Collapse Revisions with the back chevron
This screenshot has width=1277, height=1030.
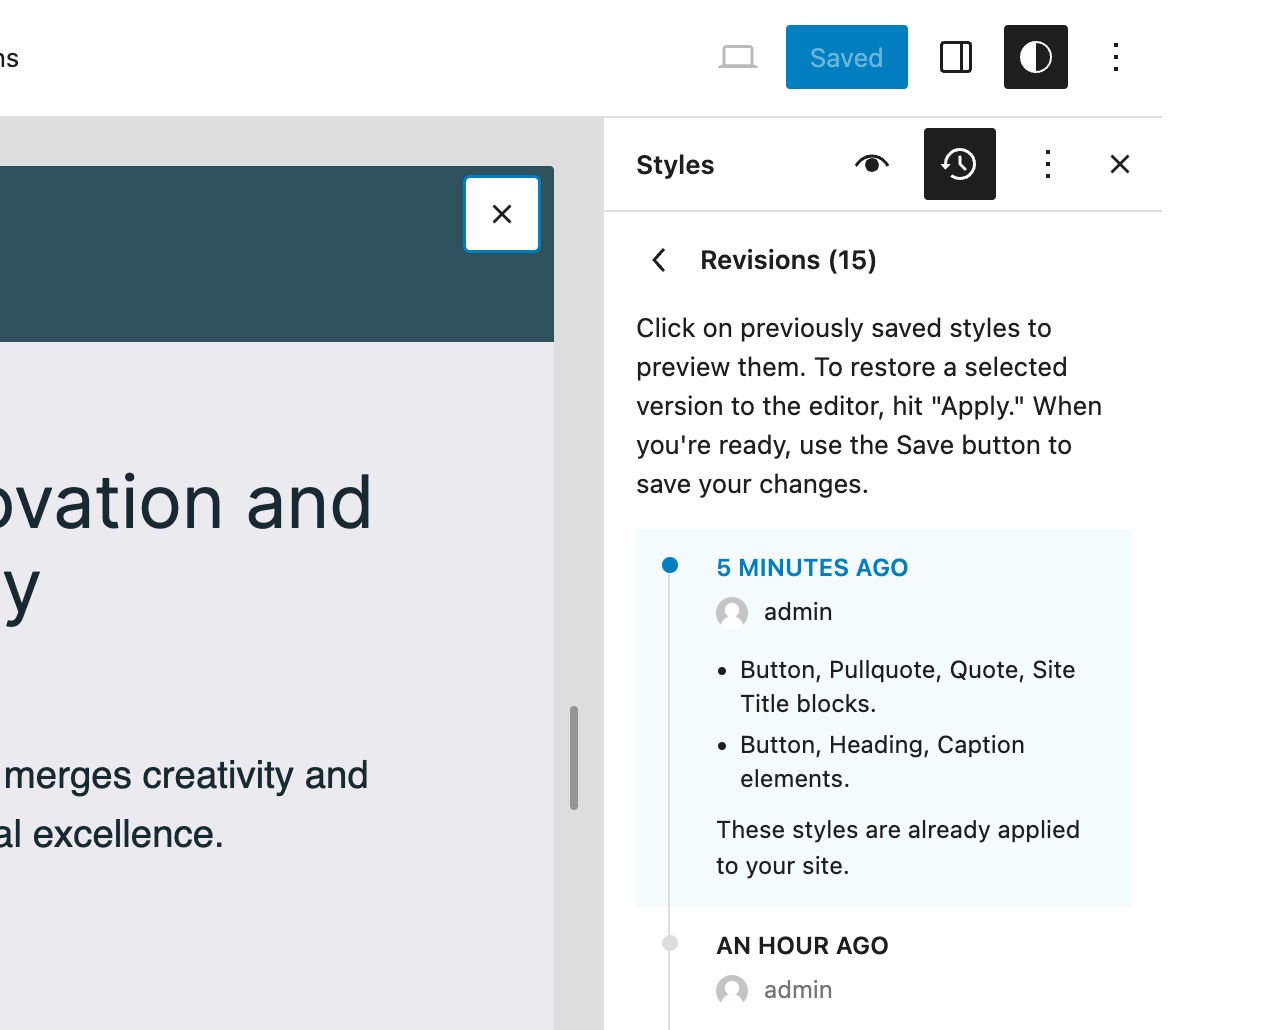pyautogui.click(x=658, y=260)
